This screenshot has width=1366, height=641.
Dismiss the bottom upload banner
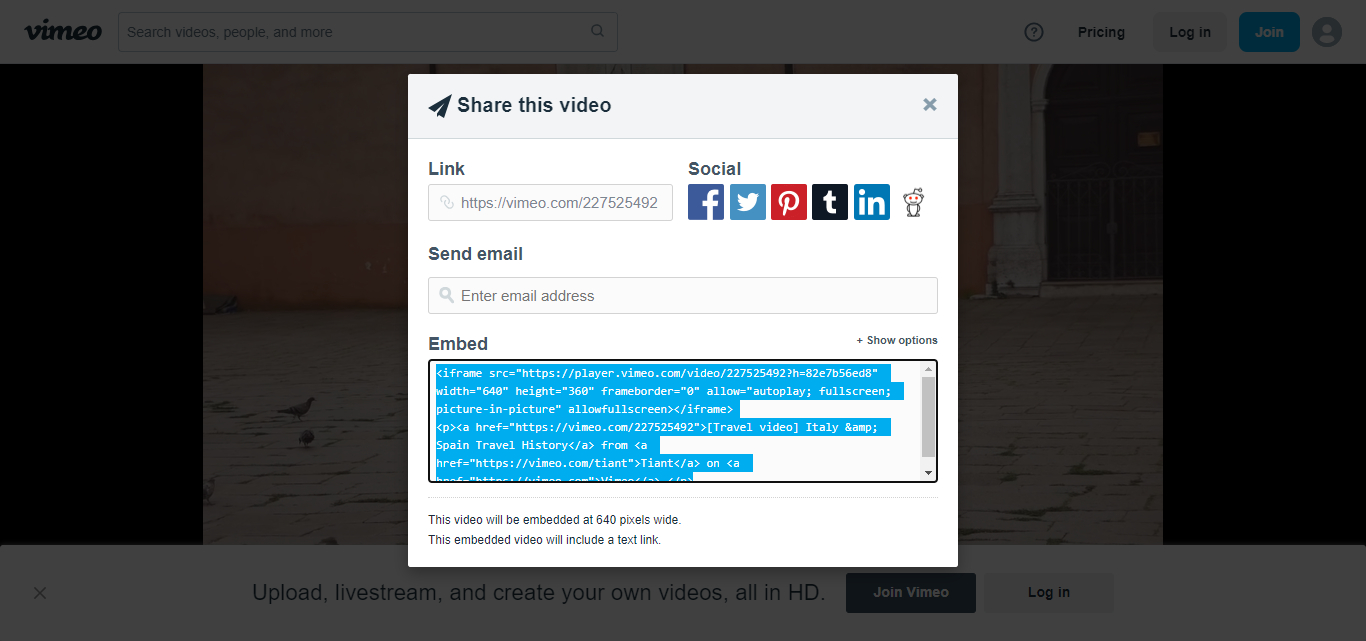click(x=40, y=593)
